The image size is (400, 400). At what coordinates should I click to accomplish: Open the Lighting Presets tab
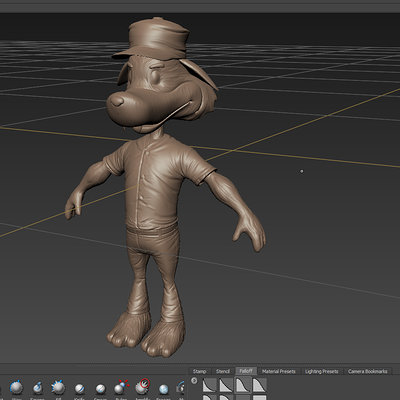tap(321, 371)
